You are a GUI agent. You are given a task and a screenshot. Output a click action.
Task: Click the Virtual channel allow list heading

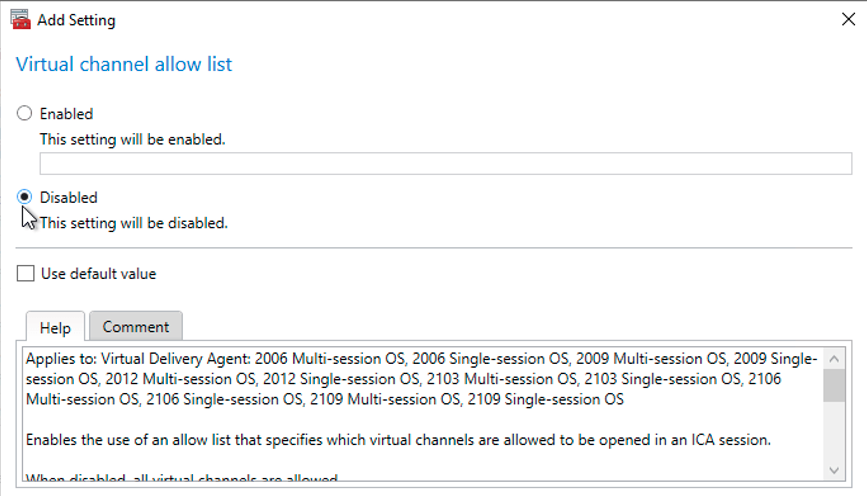click(124, 65)
